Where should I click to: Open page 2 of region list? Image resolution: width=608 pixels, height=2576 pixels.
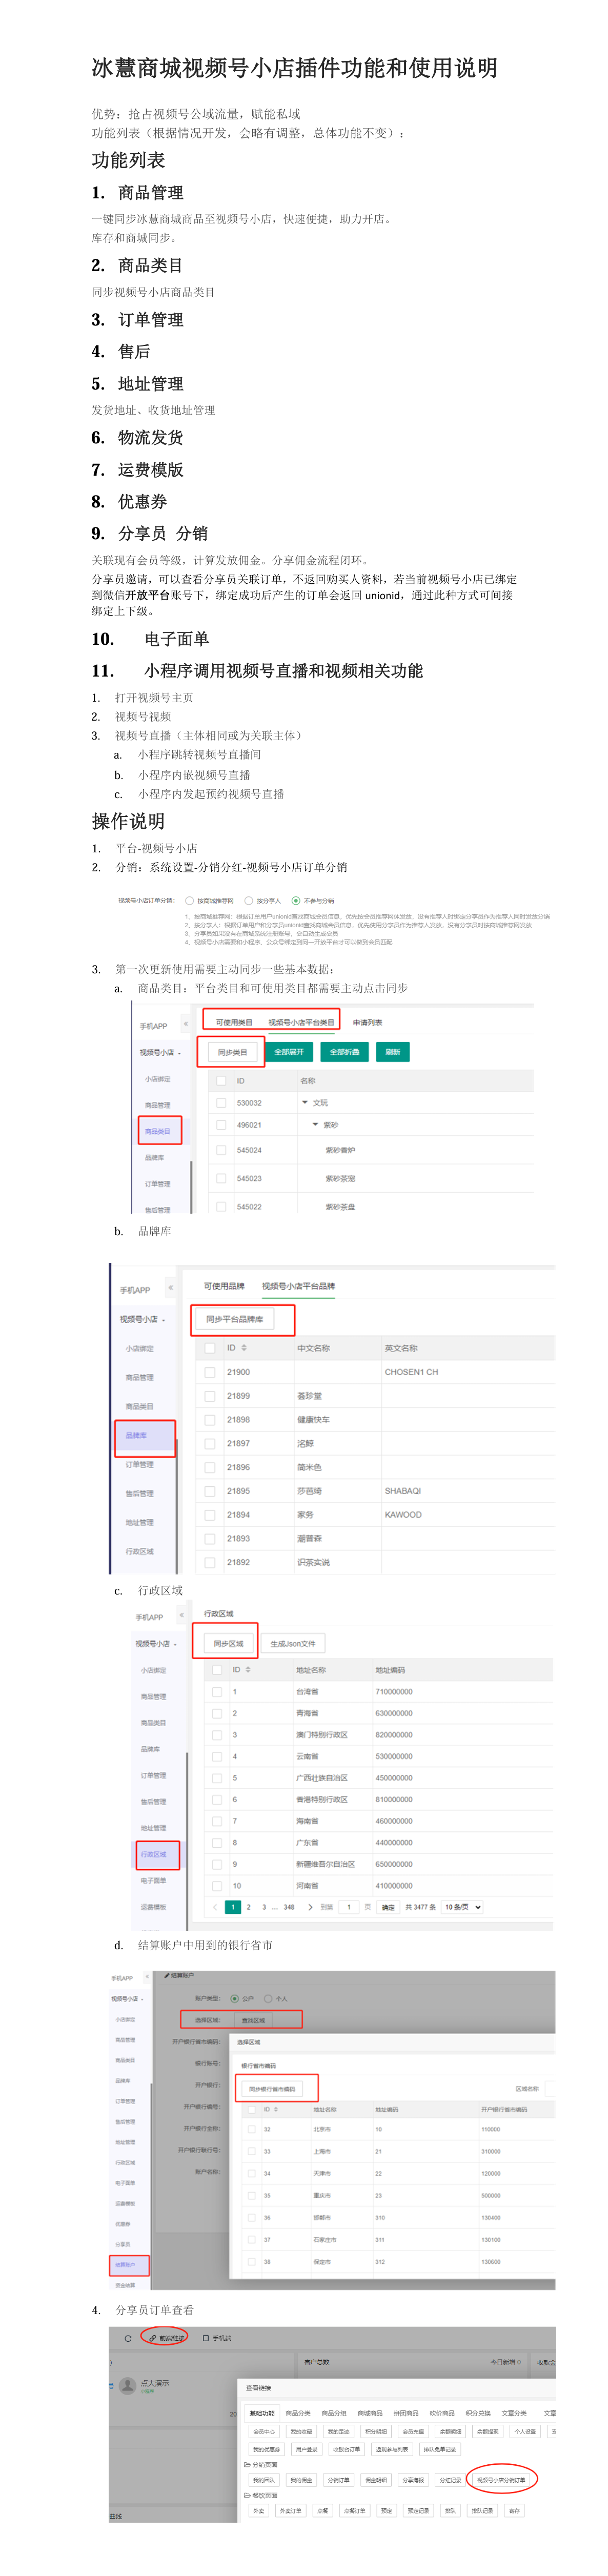tap(248, 1907)
